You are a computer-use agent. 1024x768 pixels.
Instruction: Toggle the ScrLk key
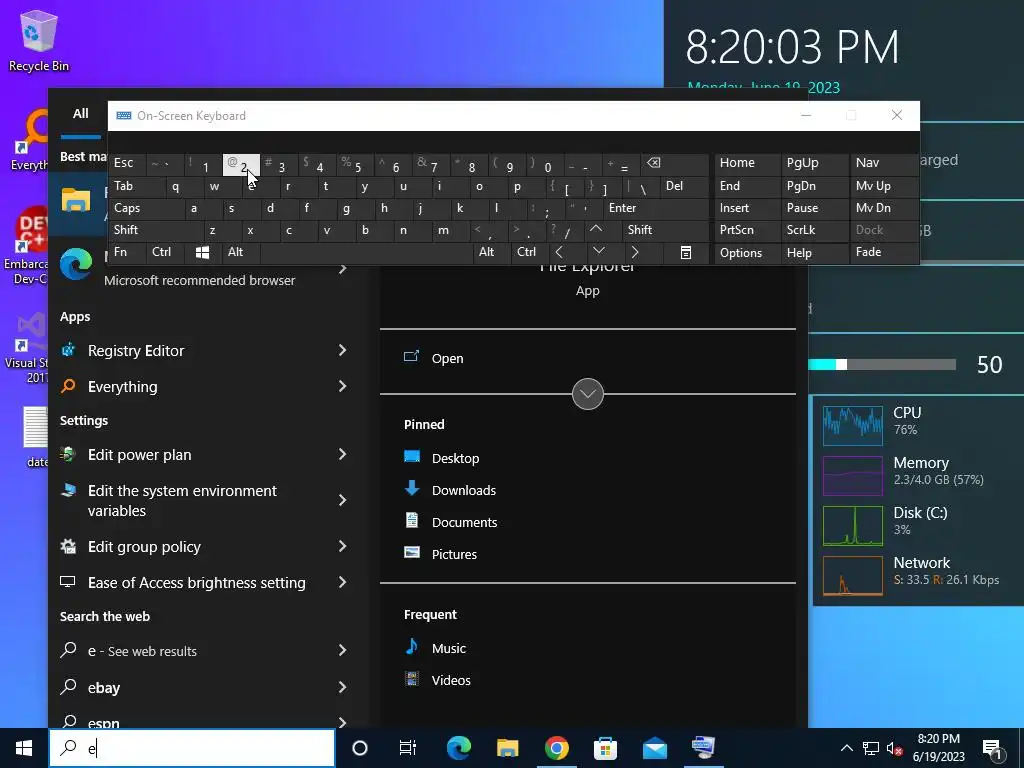(x=814, y=231)
